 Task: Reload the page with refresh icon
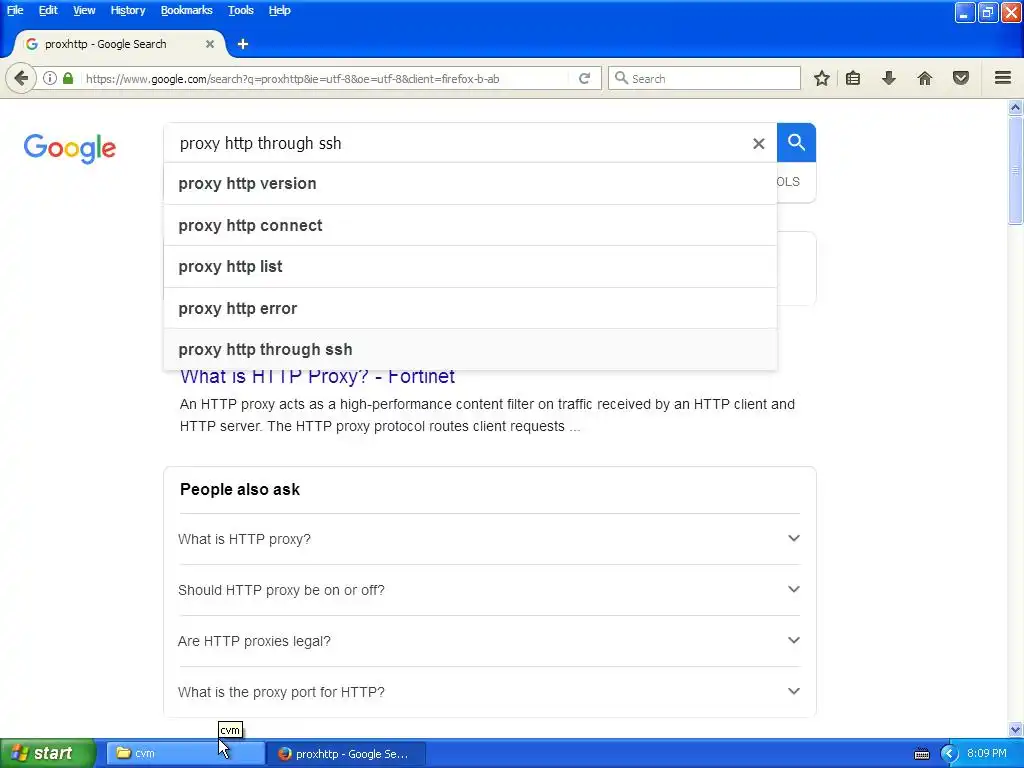(x=584, y=78)
